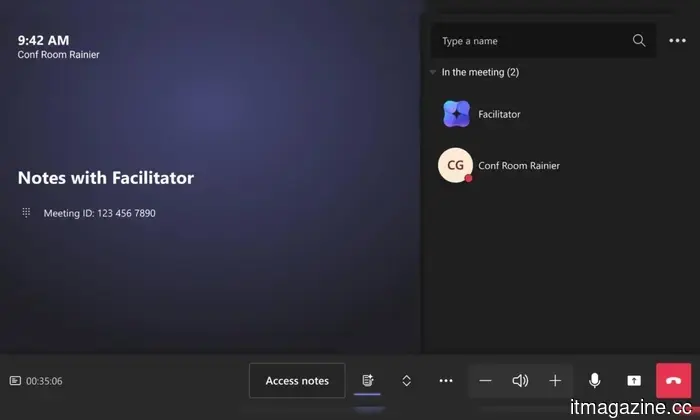Expand the layout chevrons control
Image resolution: width=700 pixels, height=420 pixels.
point(406,381)
